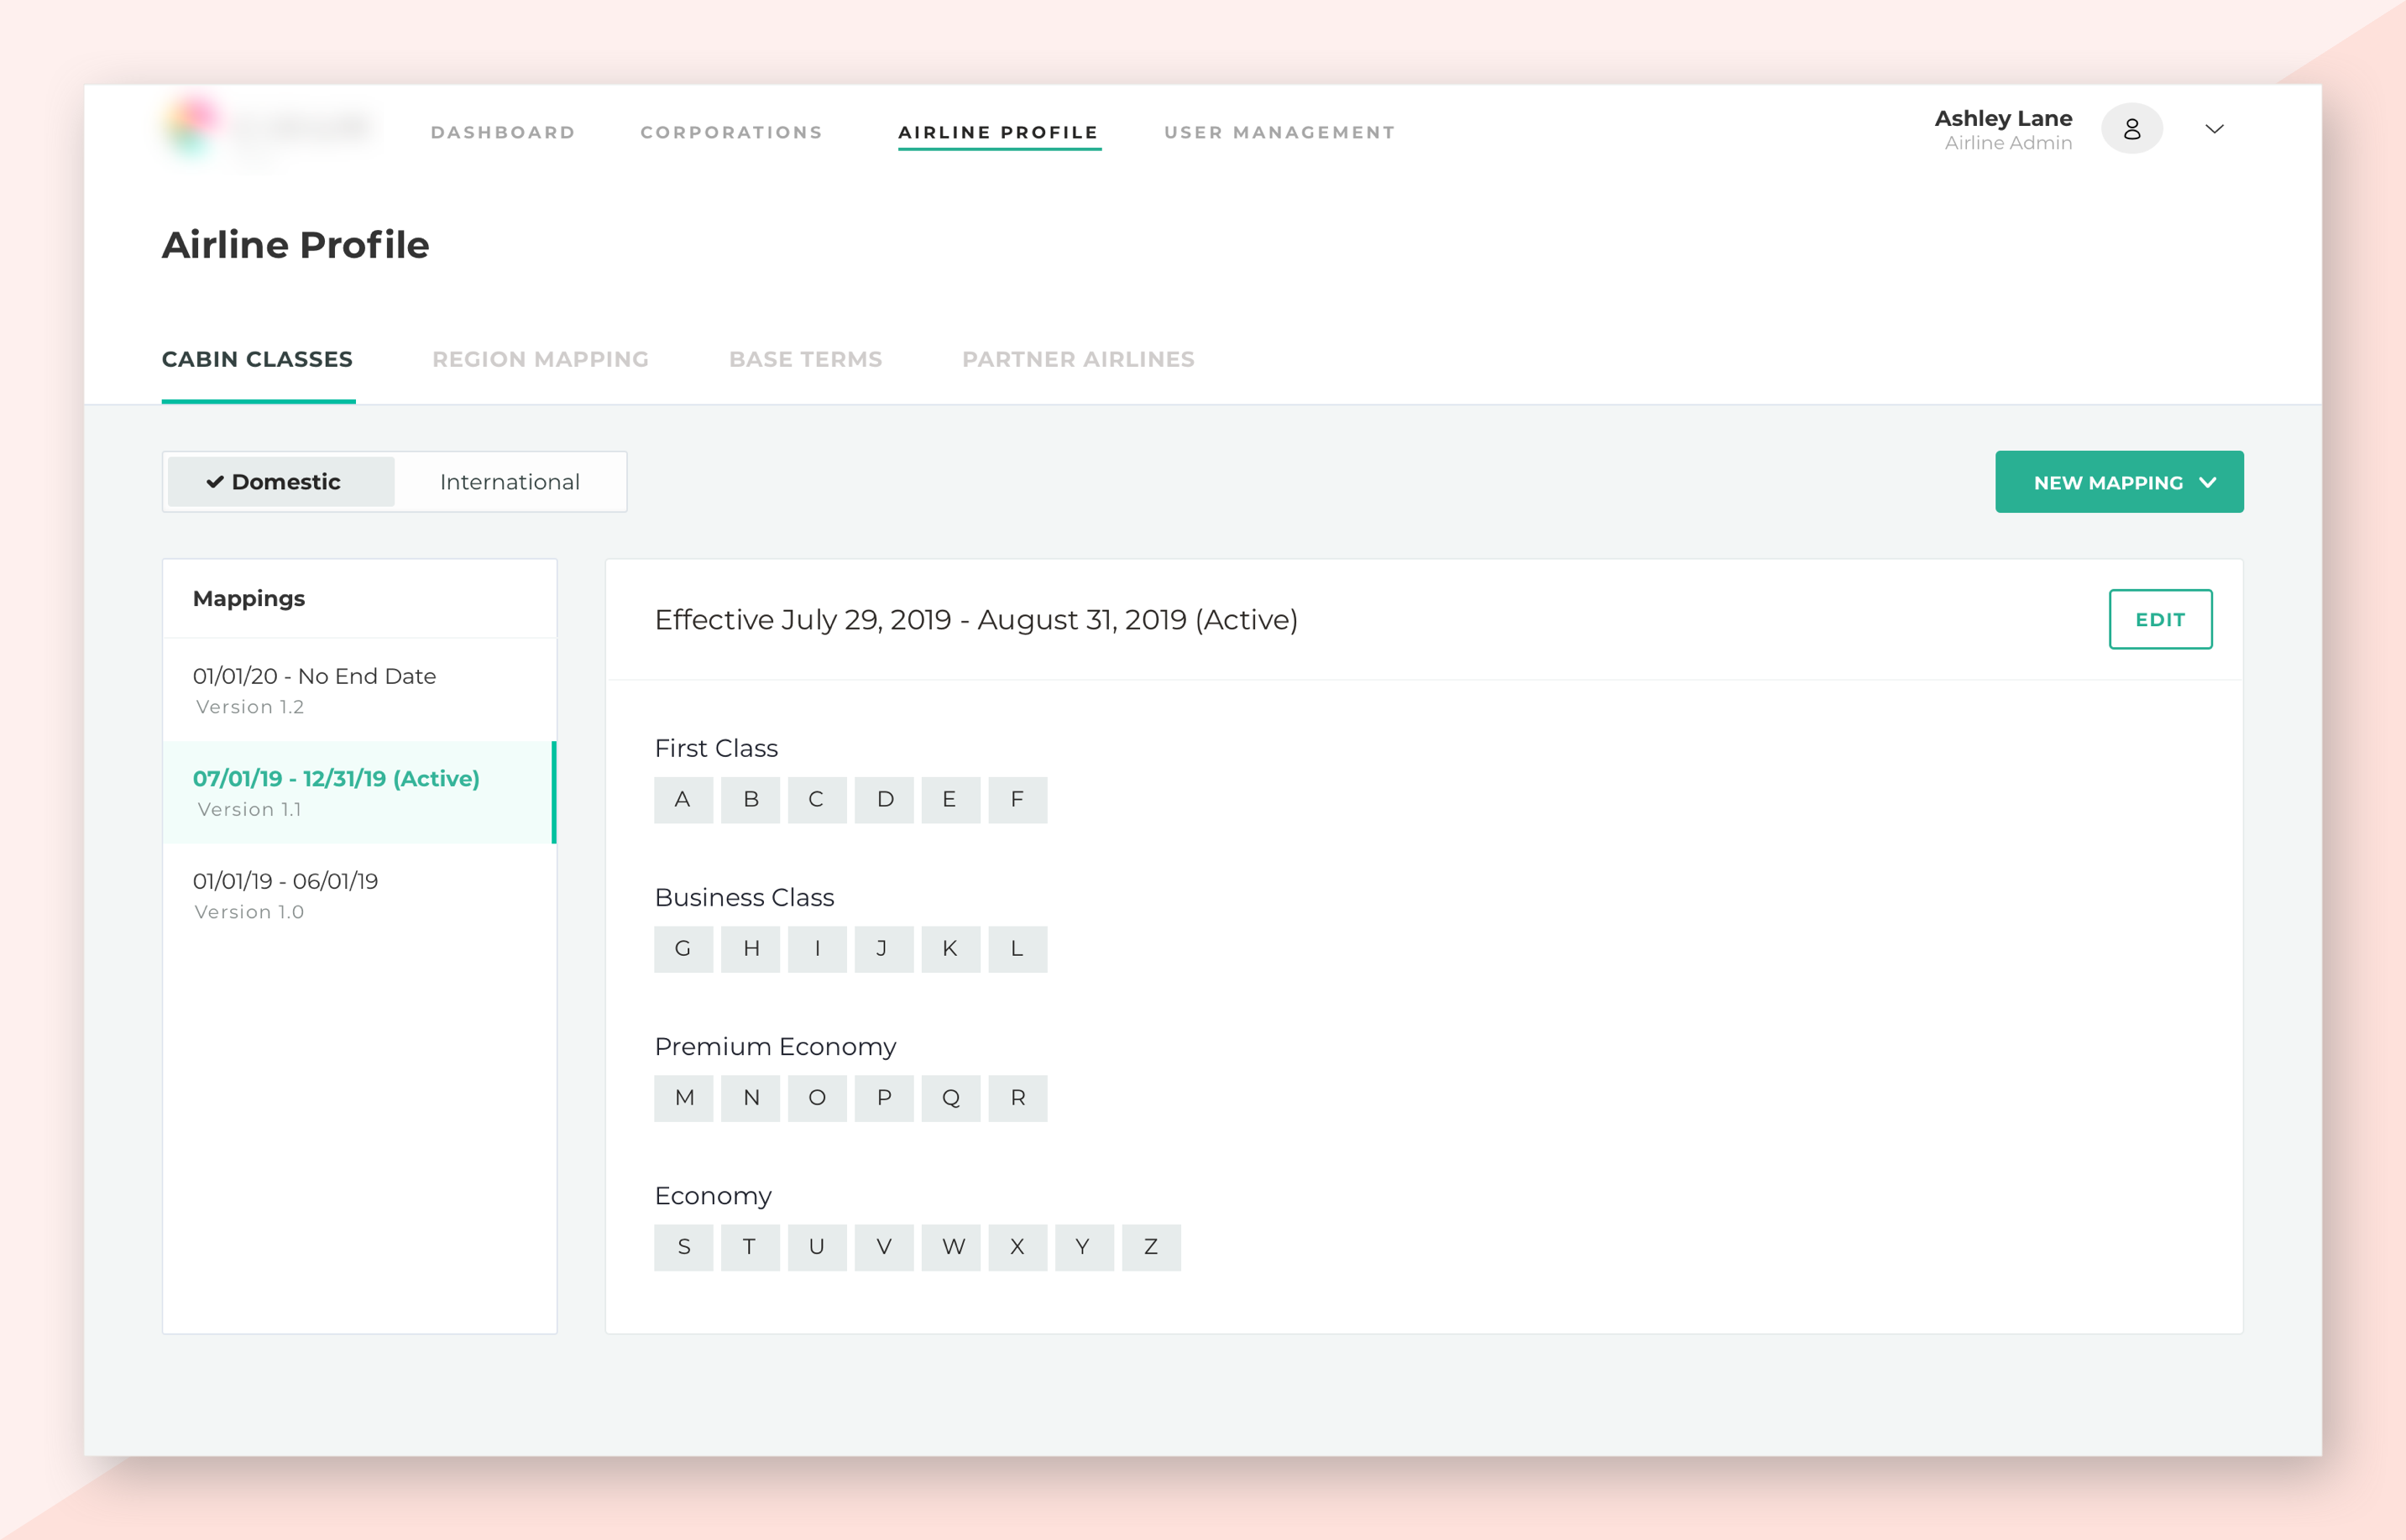
Task: Expand the user account chevron
Action: tap(2214, 129)
